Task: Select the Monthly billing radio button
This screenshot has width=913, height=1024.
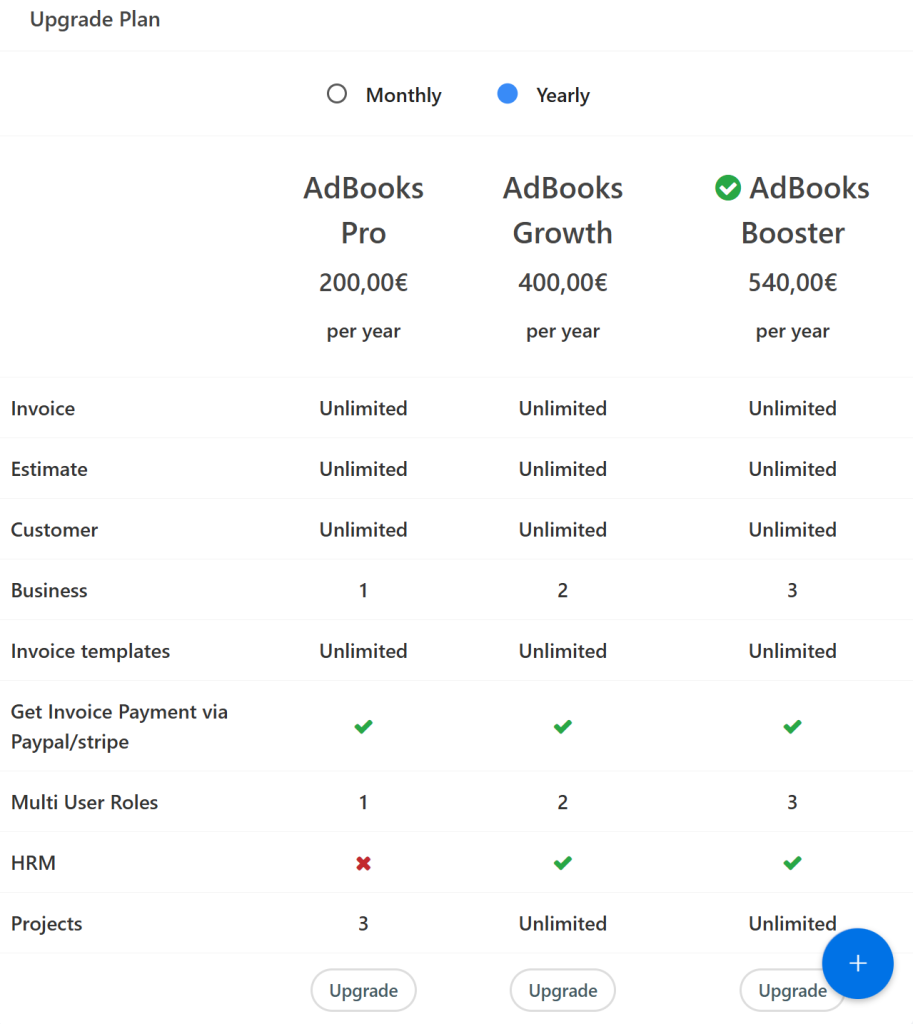Action: click(337, 94)
